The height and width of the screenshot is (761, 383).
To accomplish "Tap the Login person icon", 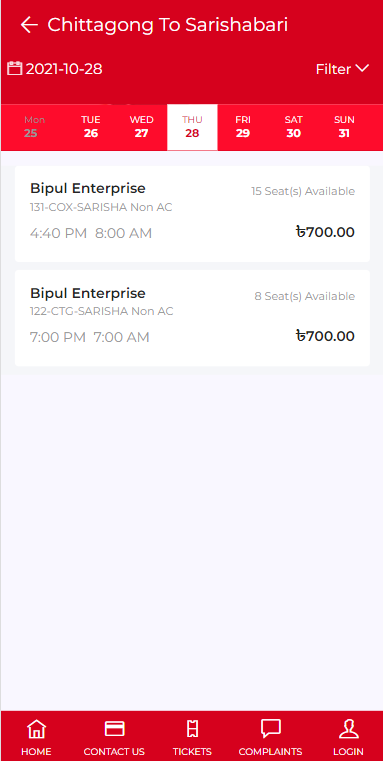I will pos(349,729).
